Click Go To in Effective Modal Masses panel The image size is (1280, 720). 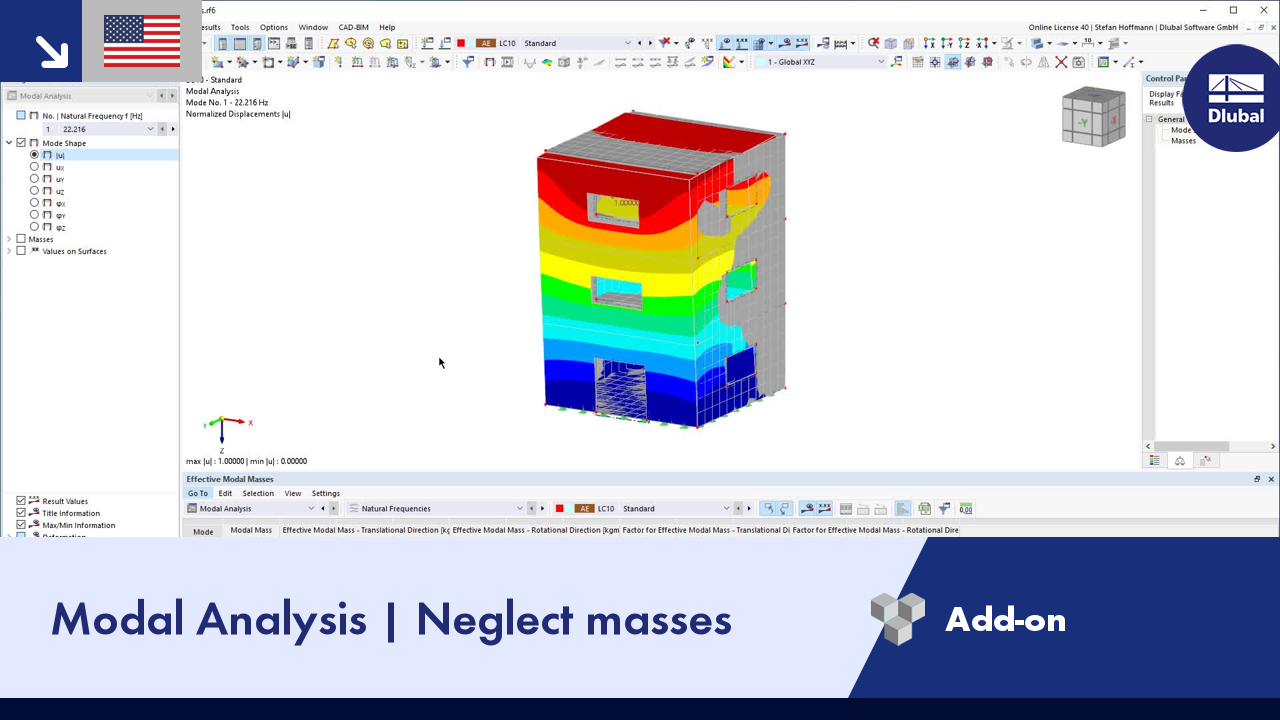[x=198, y=493]
